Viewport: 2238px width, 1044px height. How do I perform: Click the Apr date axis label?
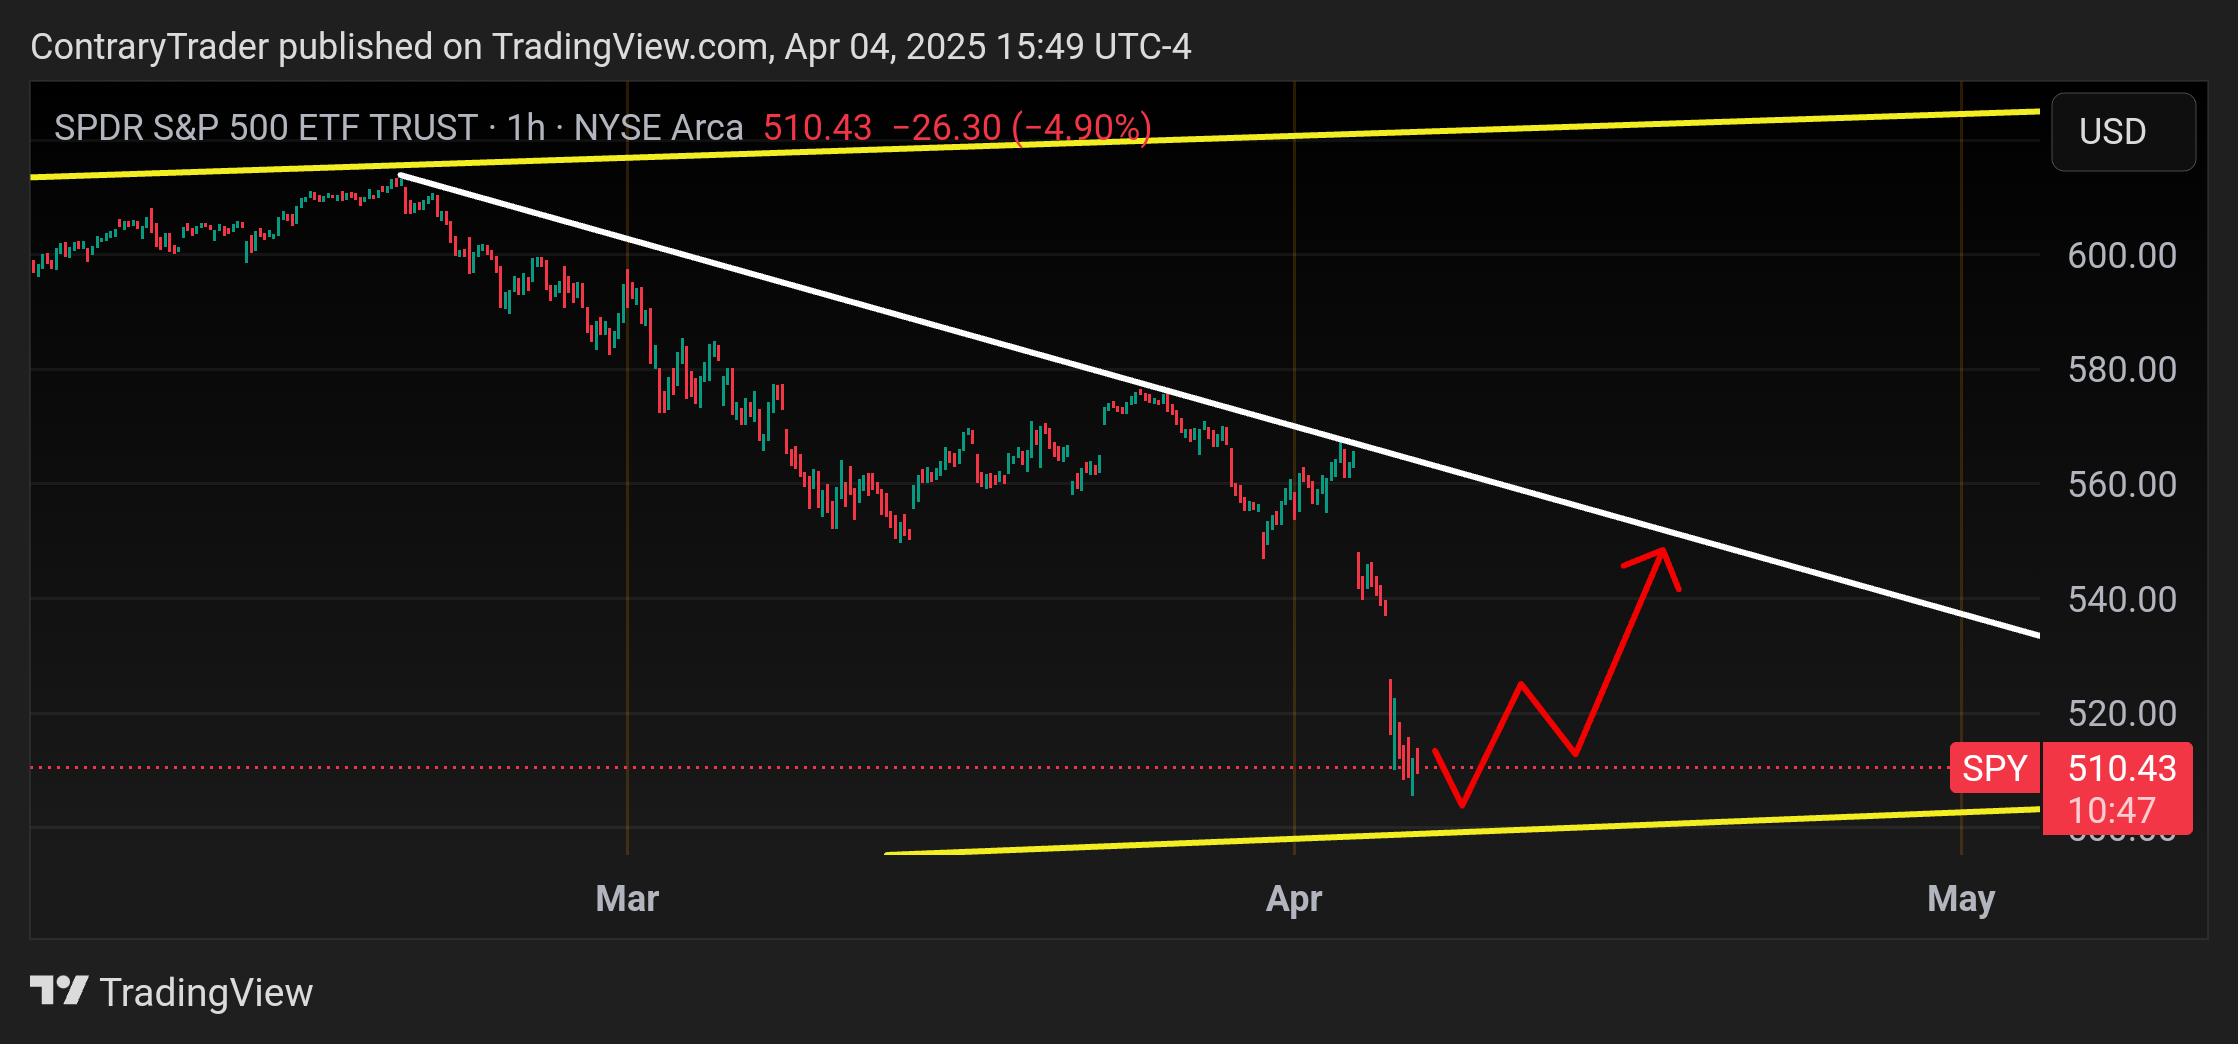1294,899
